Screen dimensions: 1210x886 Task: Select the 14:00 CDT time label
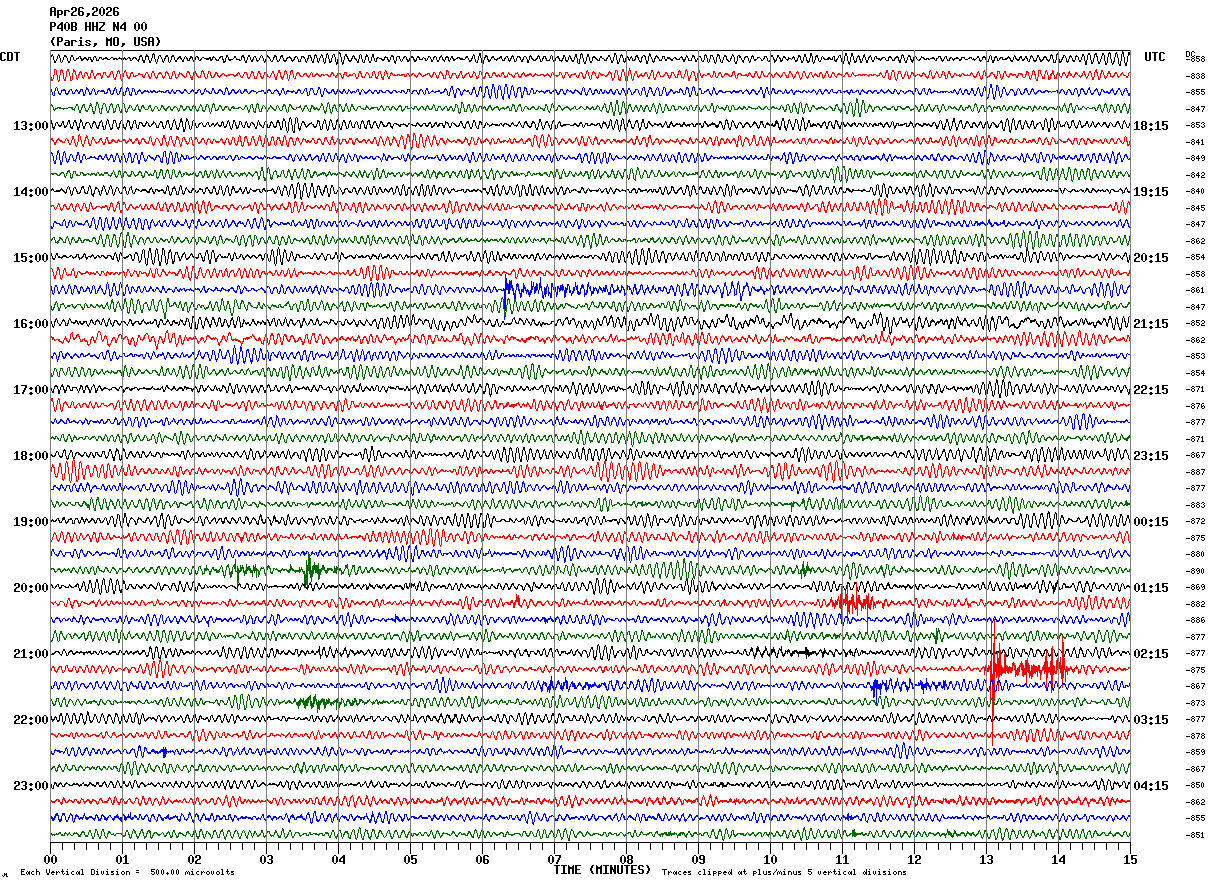click(x=31, y=192)
